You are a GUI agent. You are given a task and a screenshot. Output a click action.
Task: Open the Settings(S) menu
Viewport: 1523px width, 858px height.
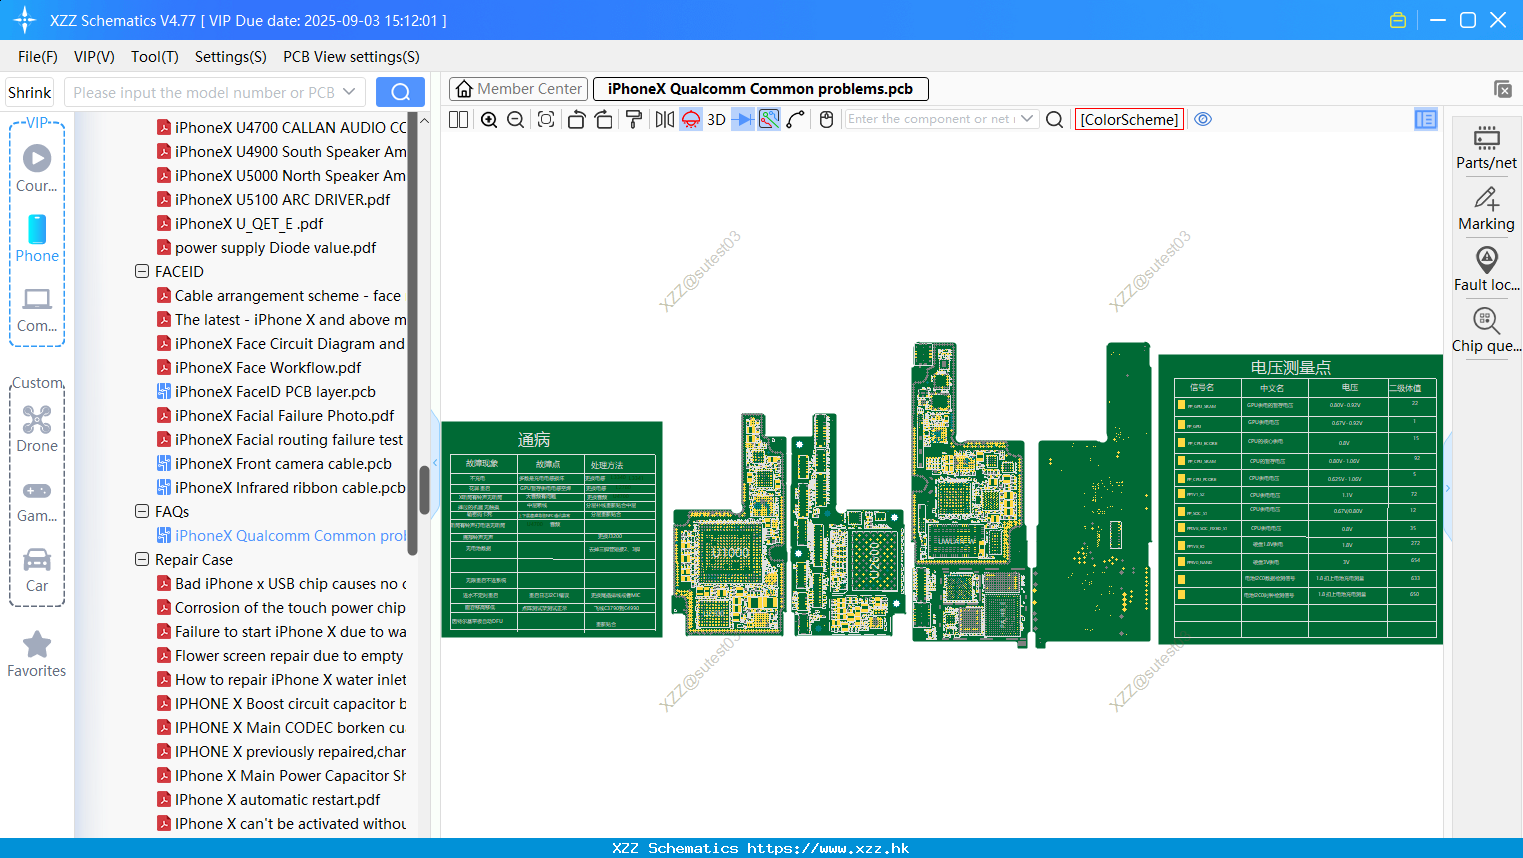point(231,57)
